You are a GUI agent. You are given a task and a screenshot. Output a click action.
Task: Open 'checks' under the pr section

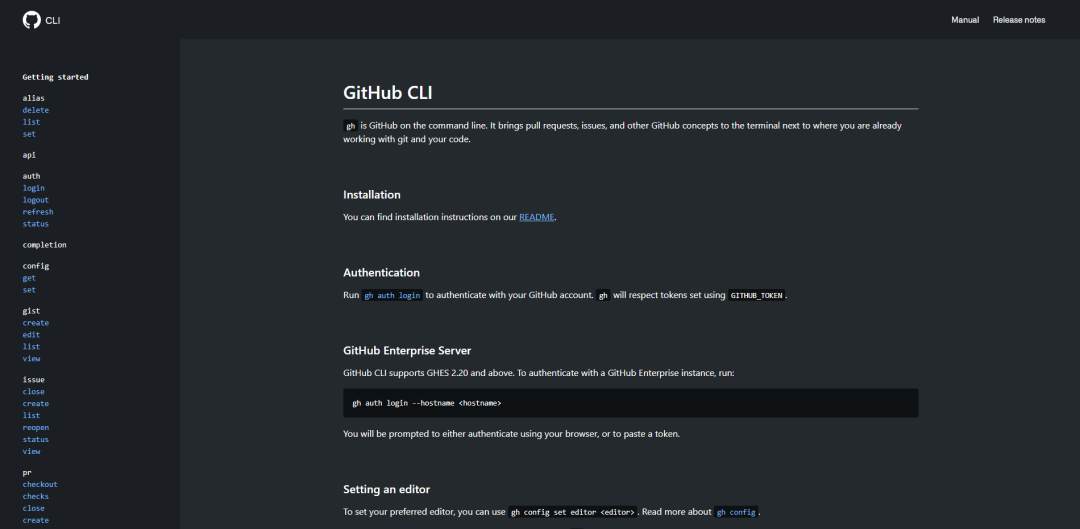[x=36, y=496]
